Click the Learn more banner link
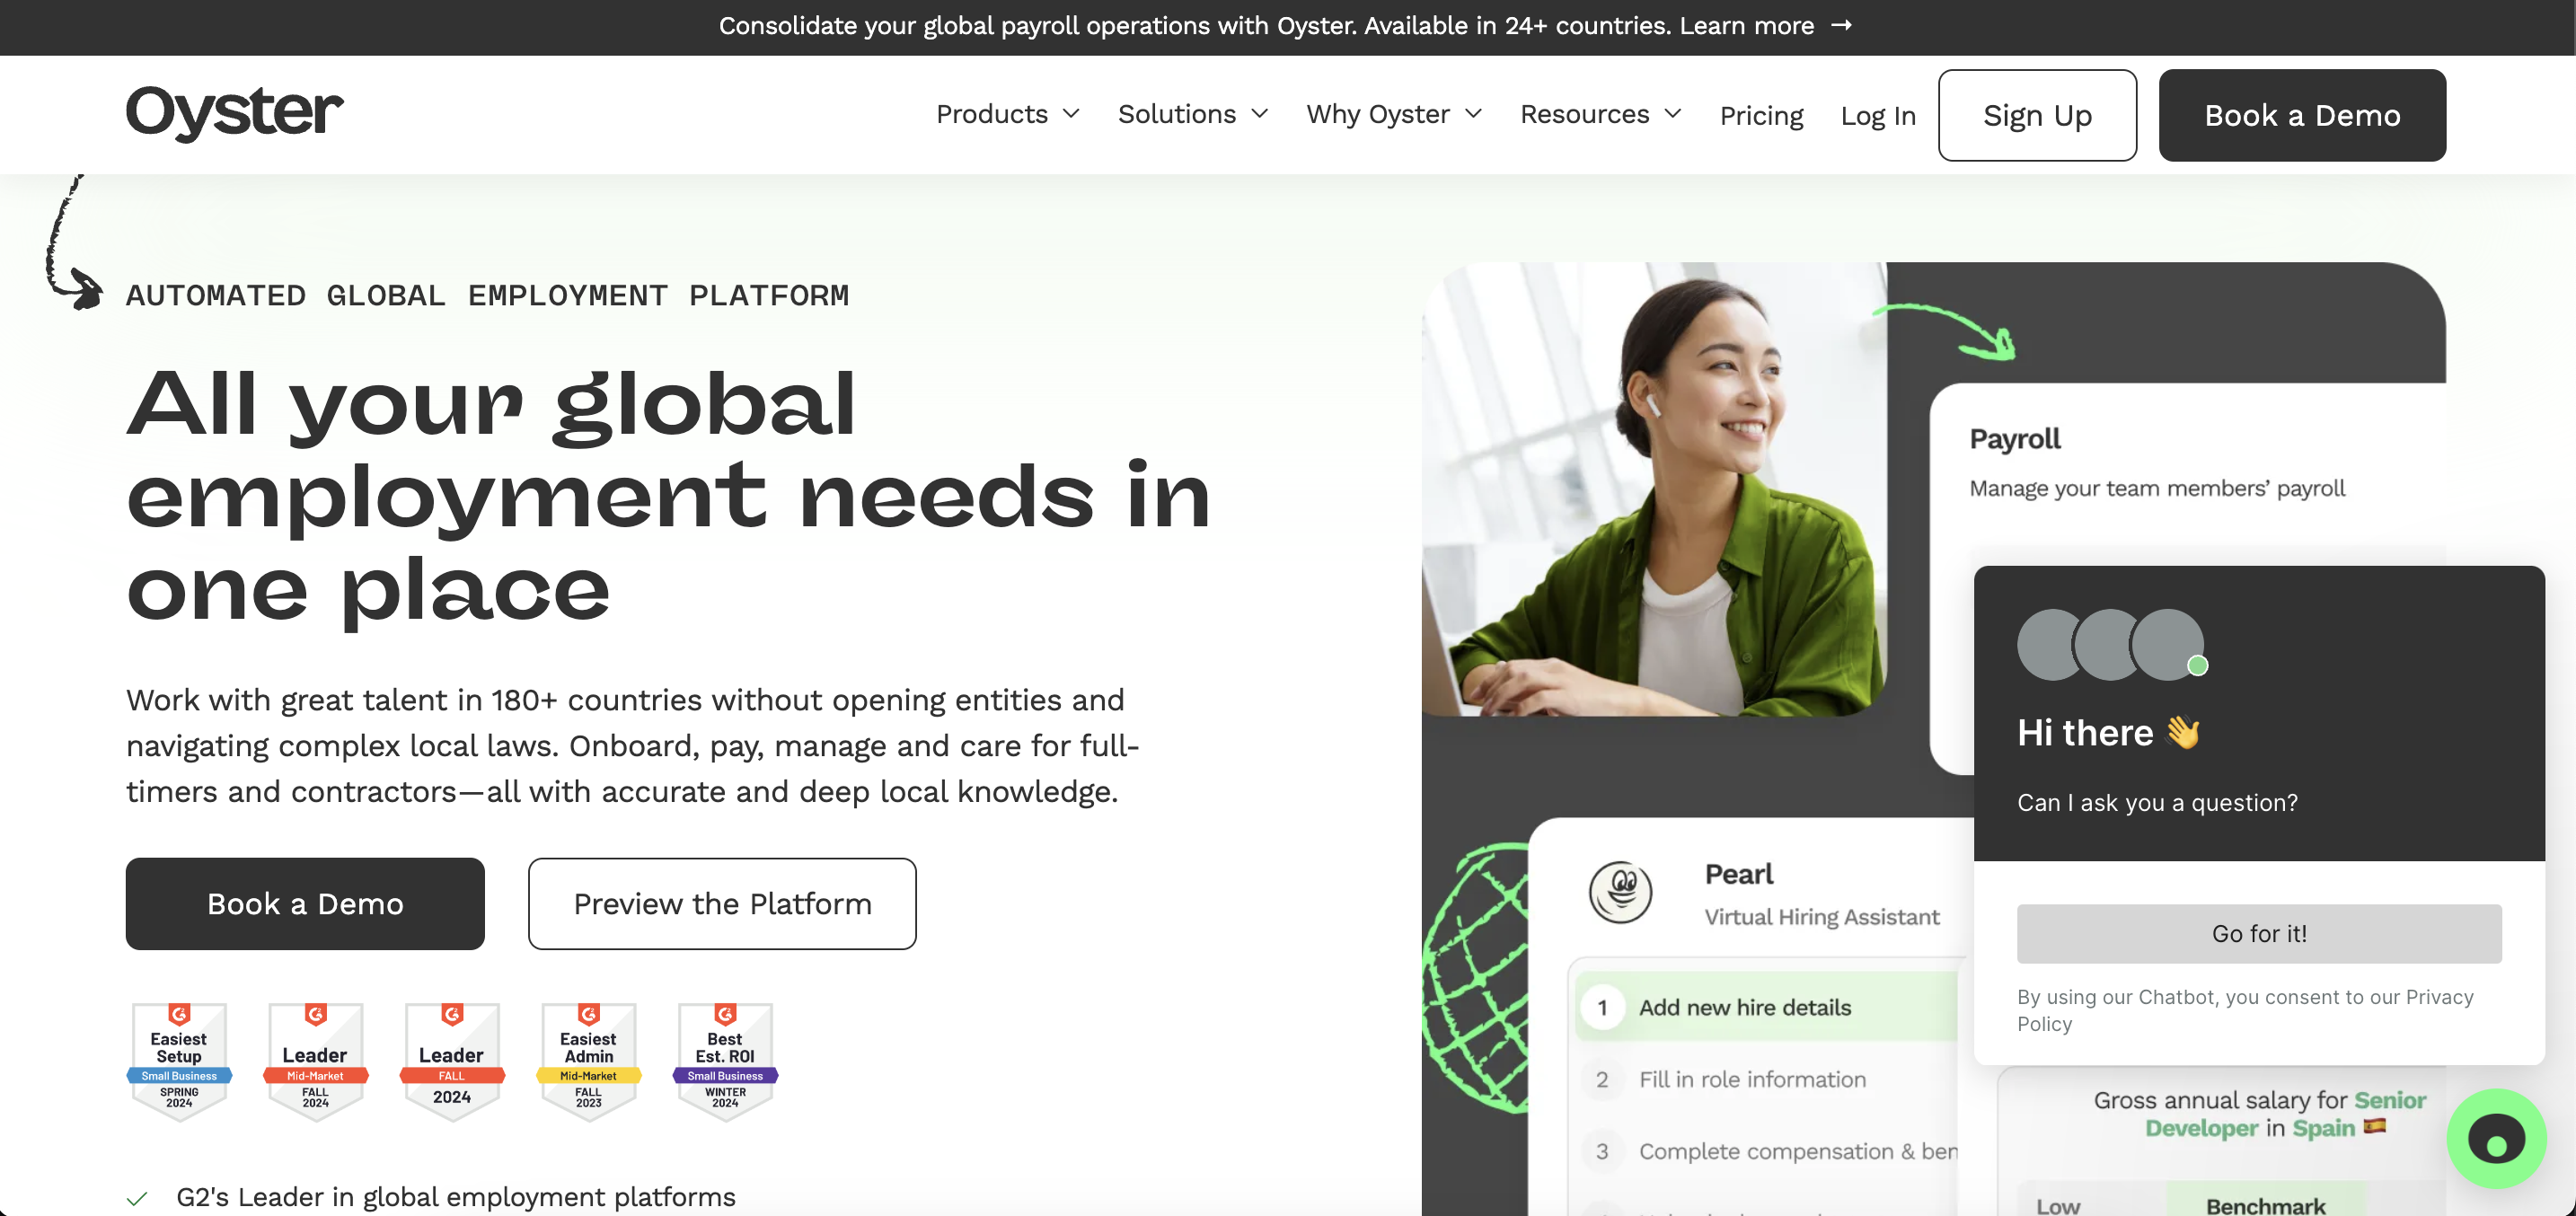This screenshot has height=1216, width=2576. [1746, 26]
